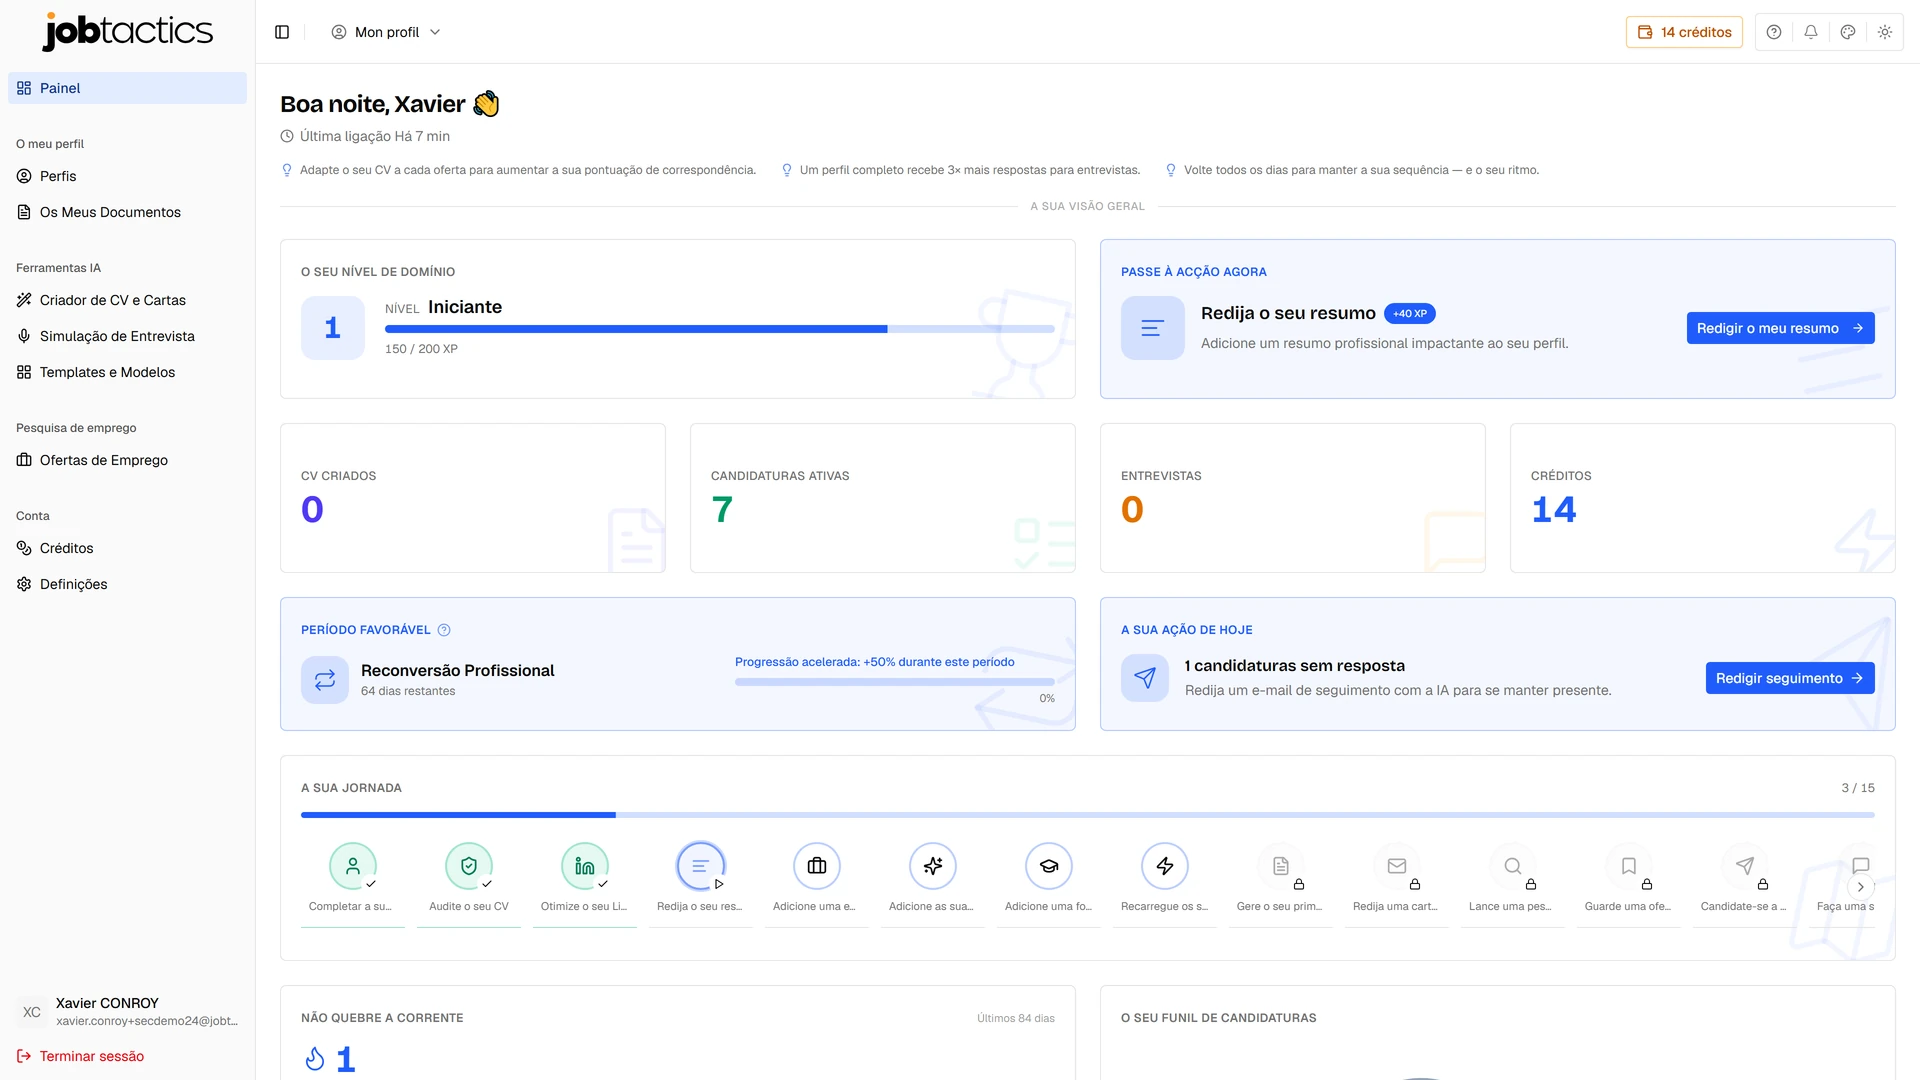Go to Ofertas de Emprego
The height and width of the screenshot is (1080, 1920).
127,460
